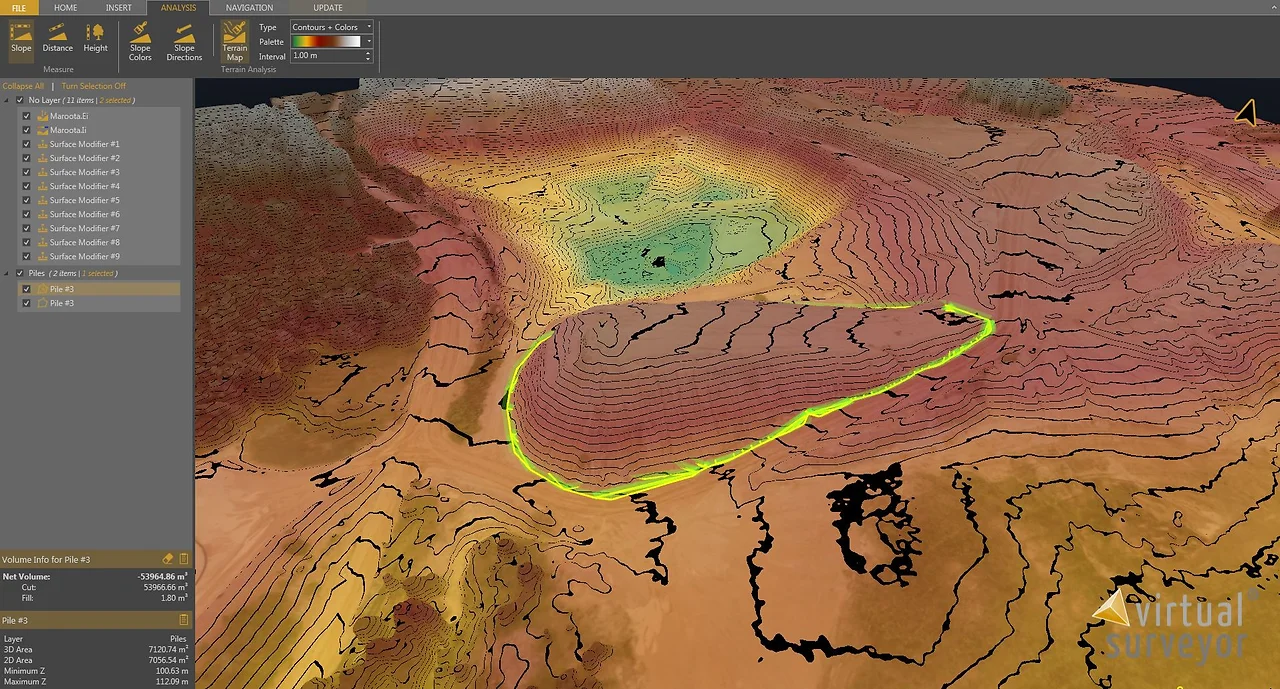Click the Collapse All link
Screen dimensions: 1280x689
23,86
